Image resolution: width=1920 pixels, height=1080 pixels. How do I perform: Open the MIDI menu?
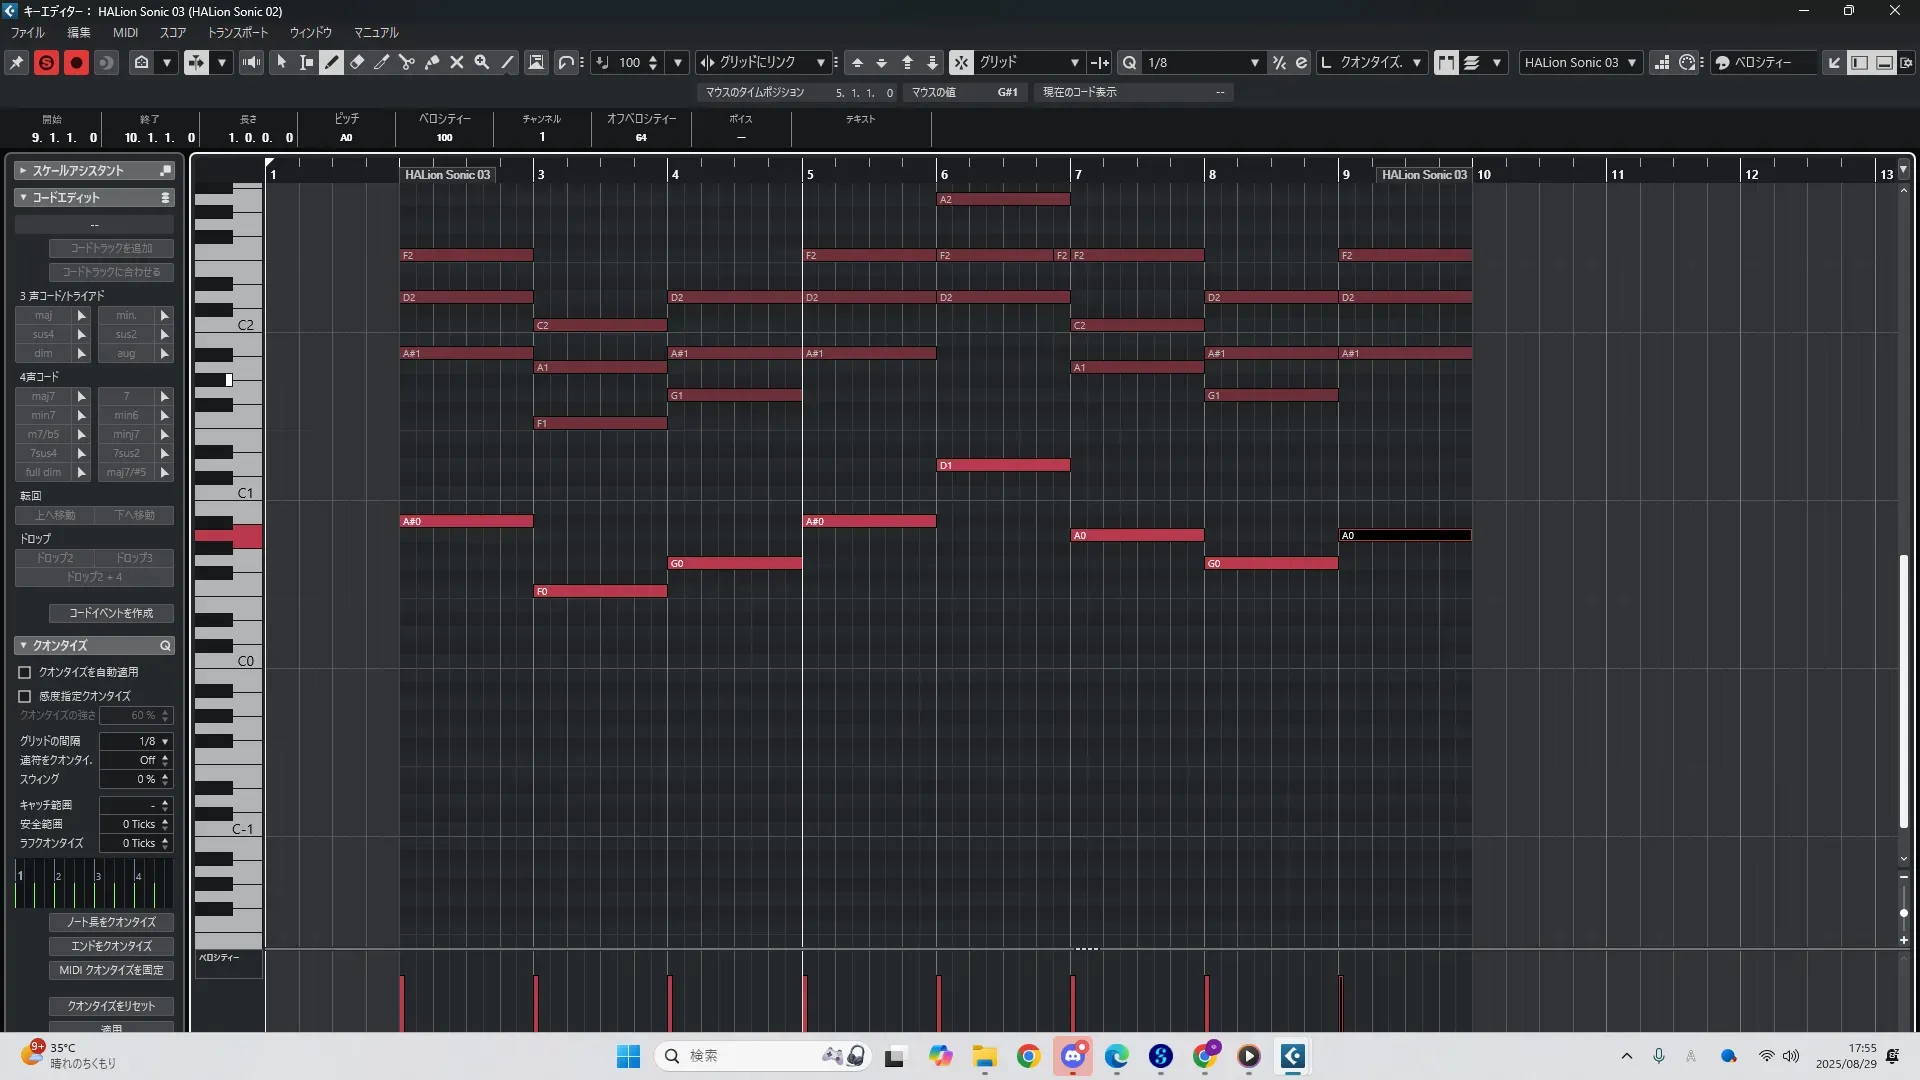click(x=125, y=32)
